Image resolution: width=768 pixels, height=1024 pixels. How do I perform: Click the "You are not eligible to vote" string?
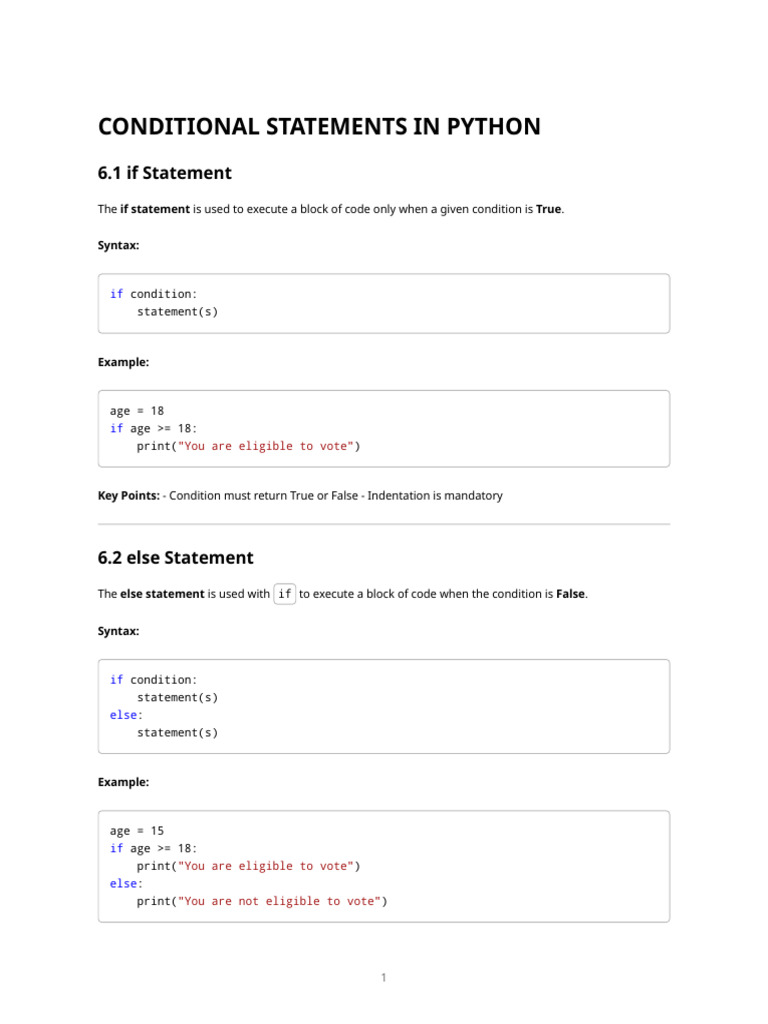point(280,901)
